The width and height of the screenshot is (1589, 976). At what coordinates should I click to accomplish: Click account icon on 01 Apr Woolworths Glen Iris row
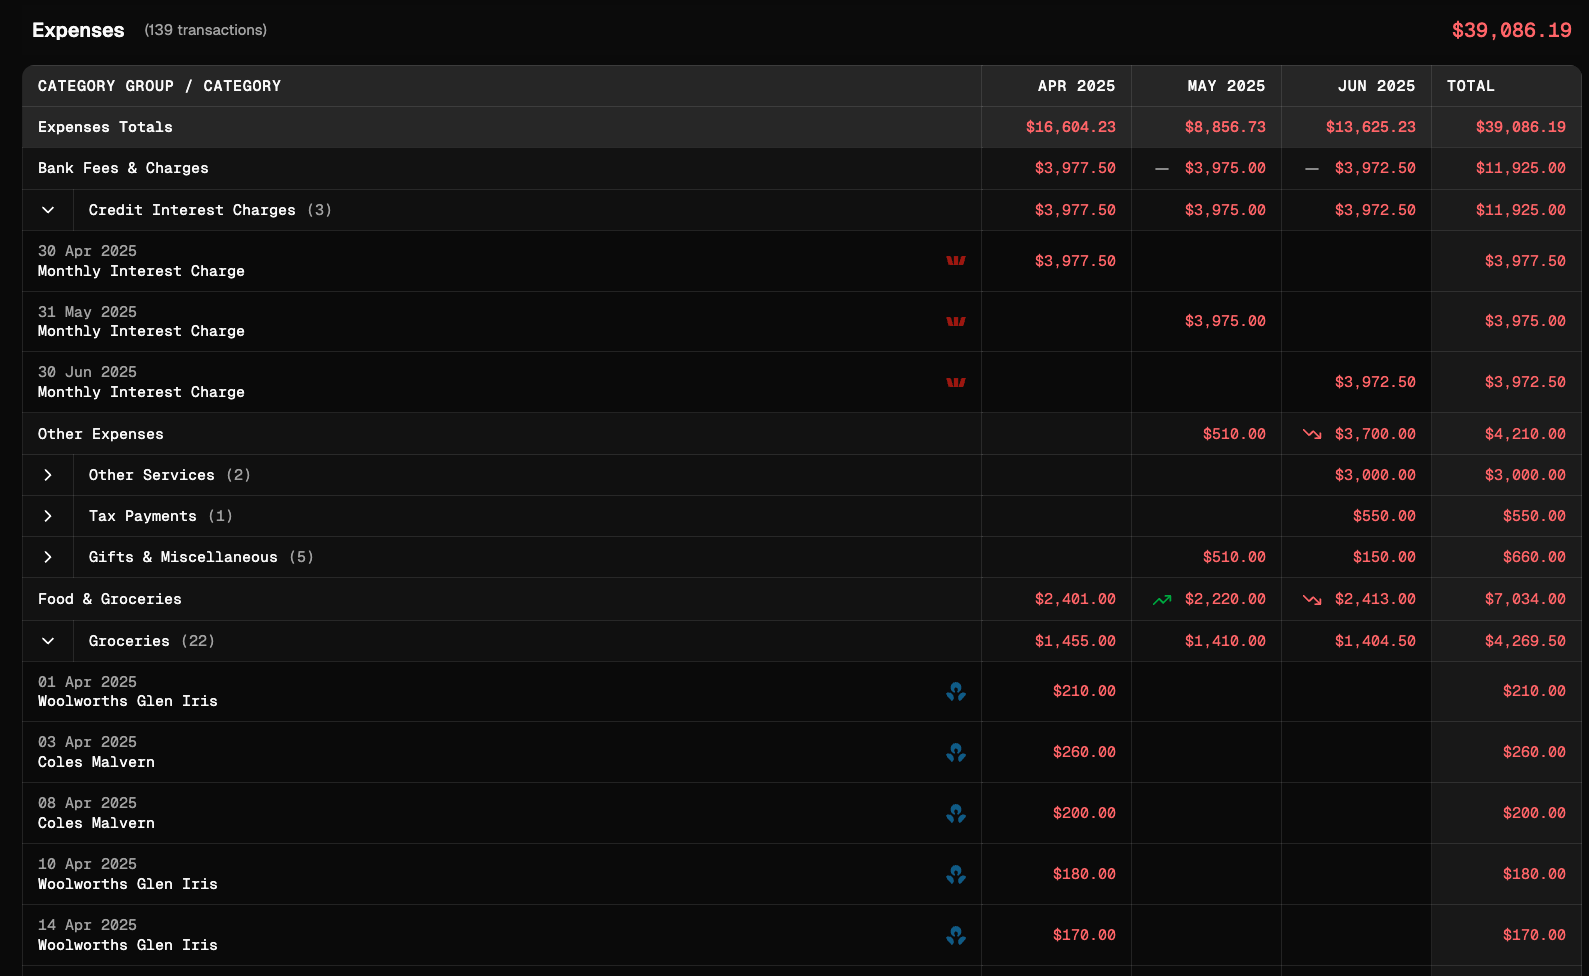click(x=956, y=692)
